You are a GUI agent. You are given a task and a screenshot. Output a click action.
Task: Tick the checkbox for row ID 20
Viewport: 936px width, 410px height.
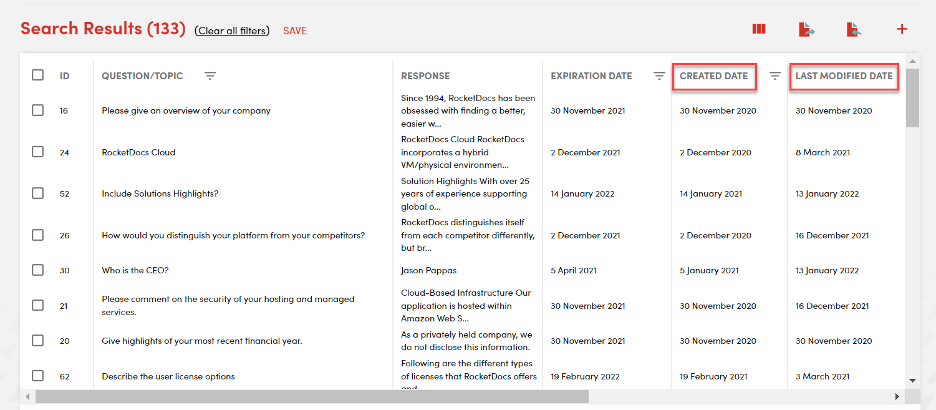click(x=38, y=341)
